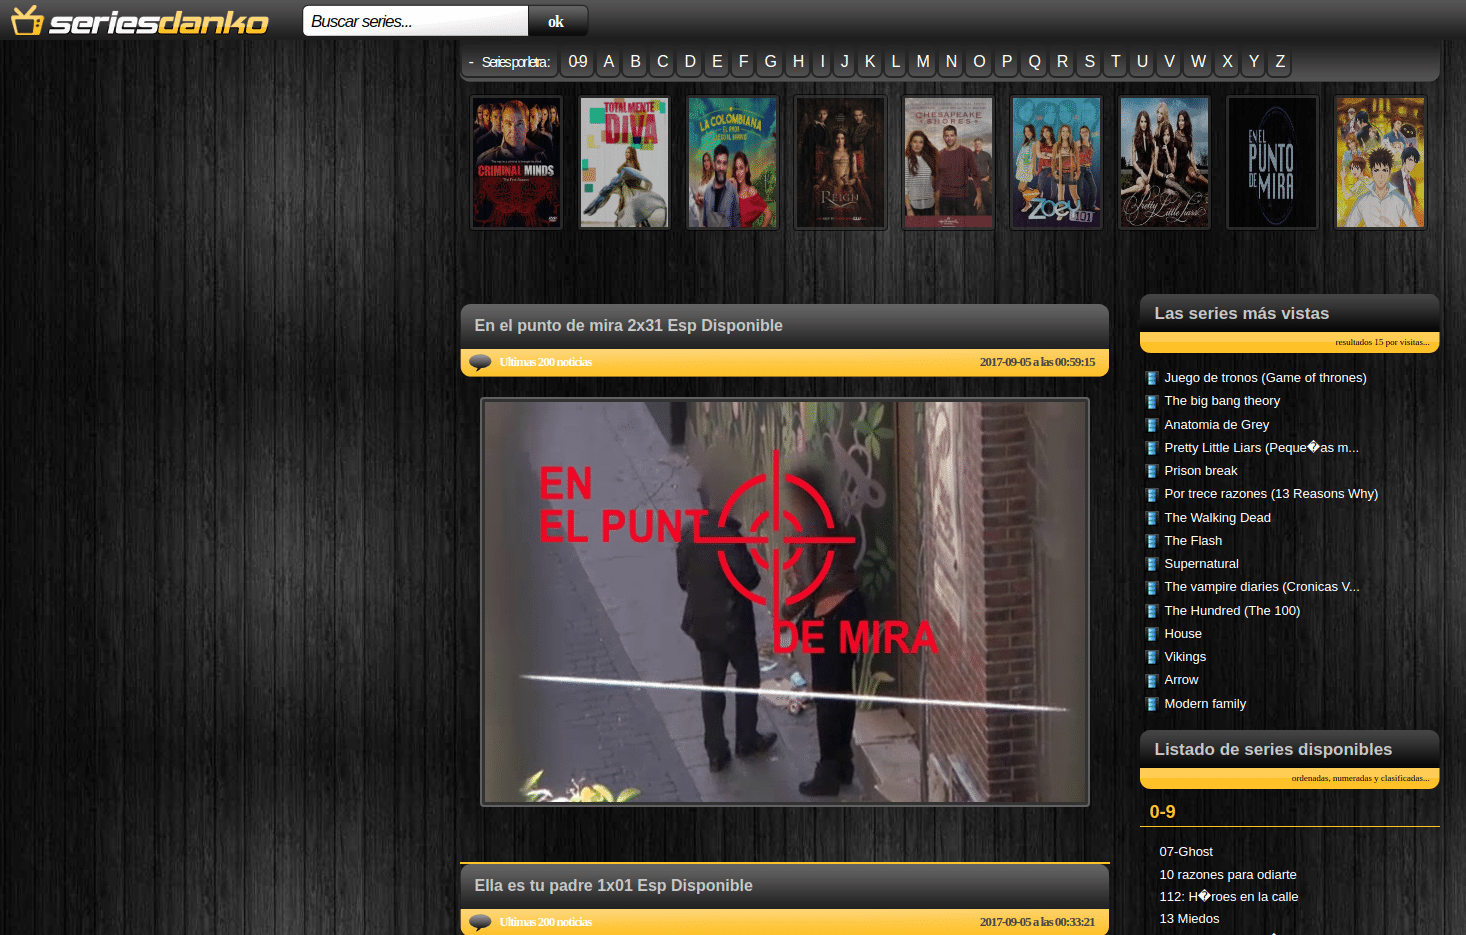This screenshot has height=935, width=1466.
Task: Choose letter M in series index
Action: (922, 62)
